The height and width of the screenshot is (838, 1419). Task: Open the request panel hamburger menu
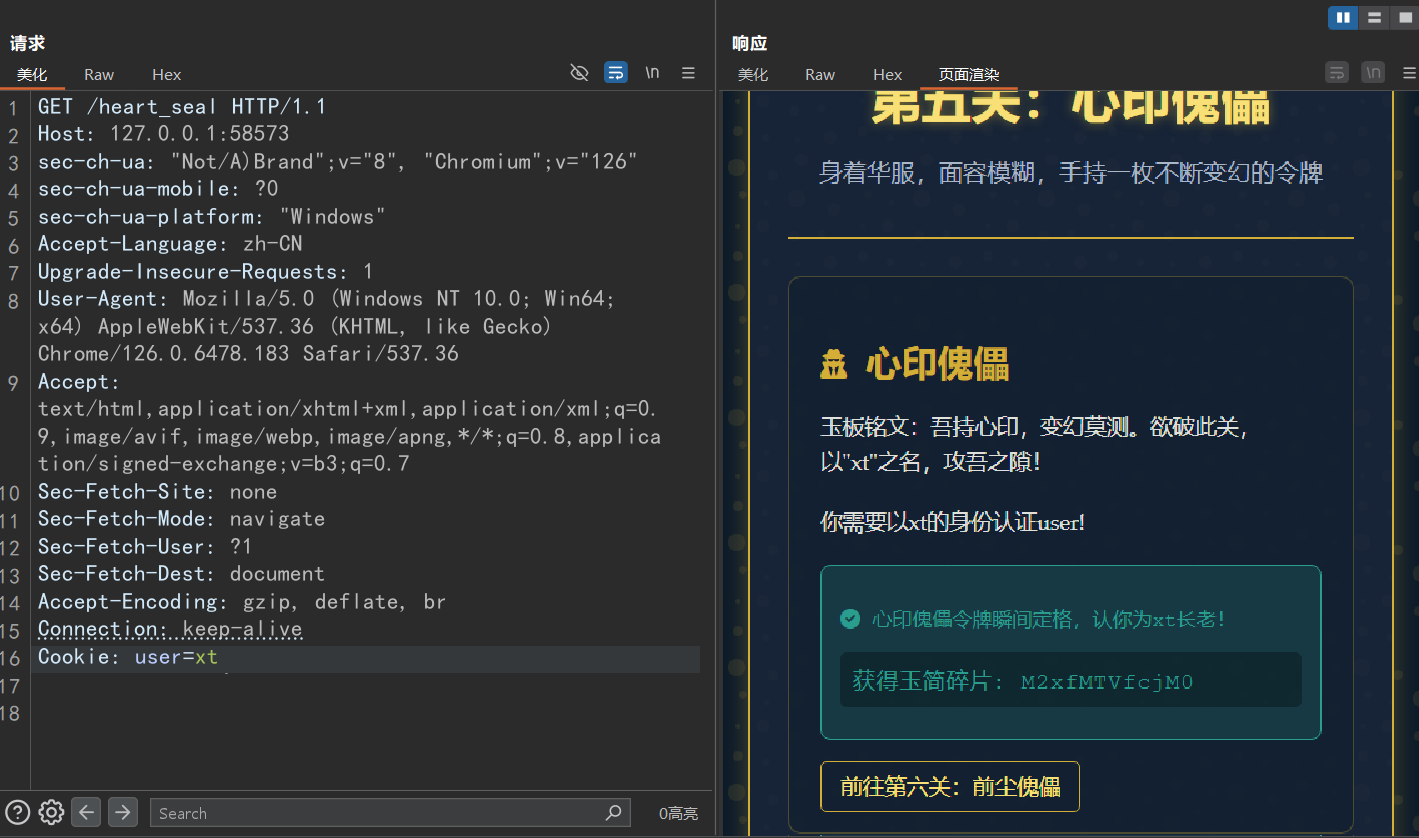[688, 72]
